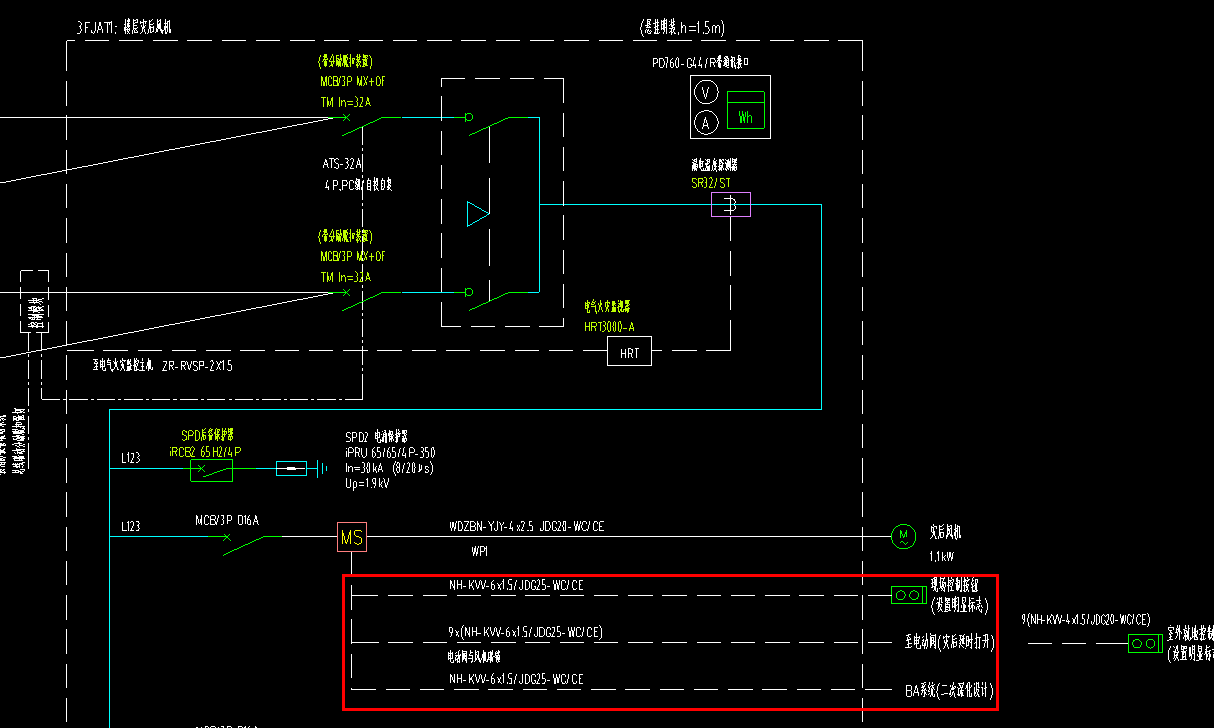Select the "HRT3000-A" text

(x=609, y=326)
